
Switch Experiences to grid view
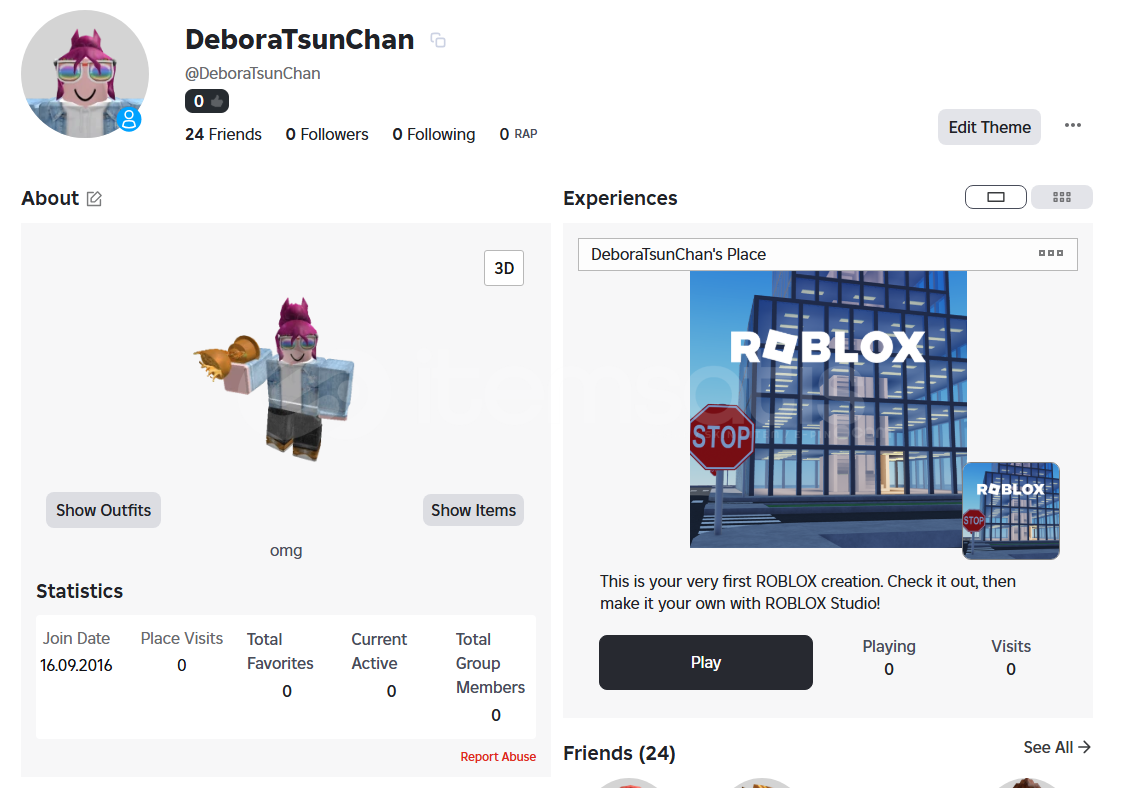1062,197
